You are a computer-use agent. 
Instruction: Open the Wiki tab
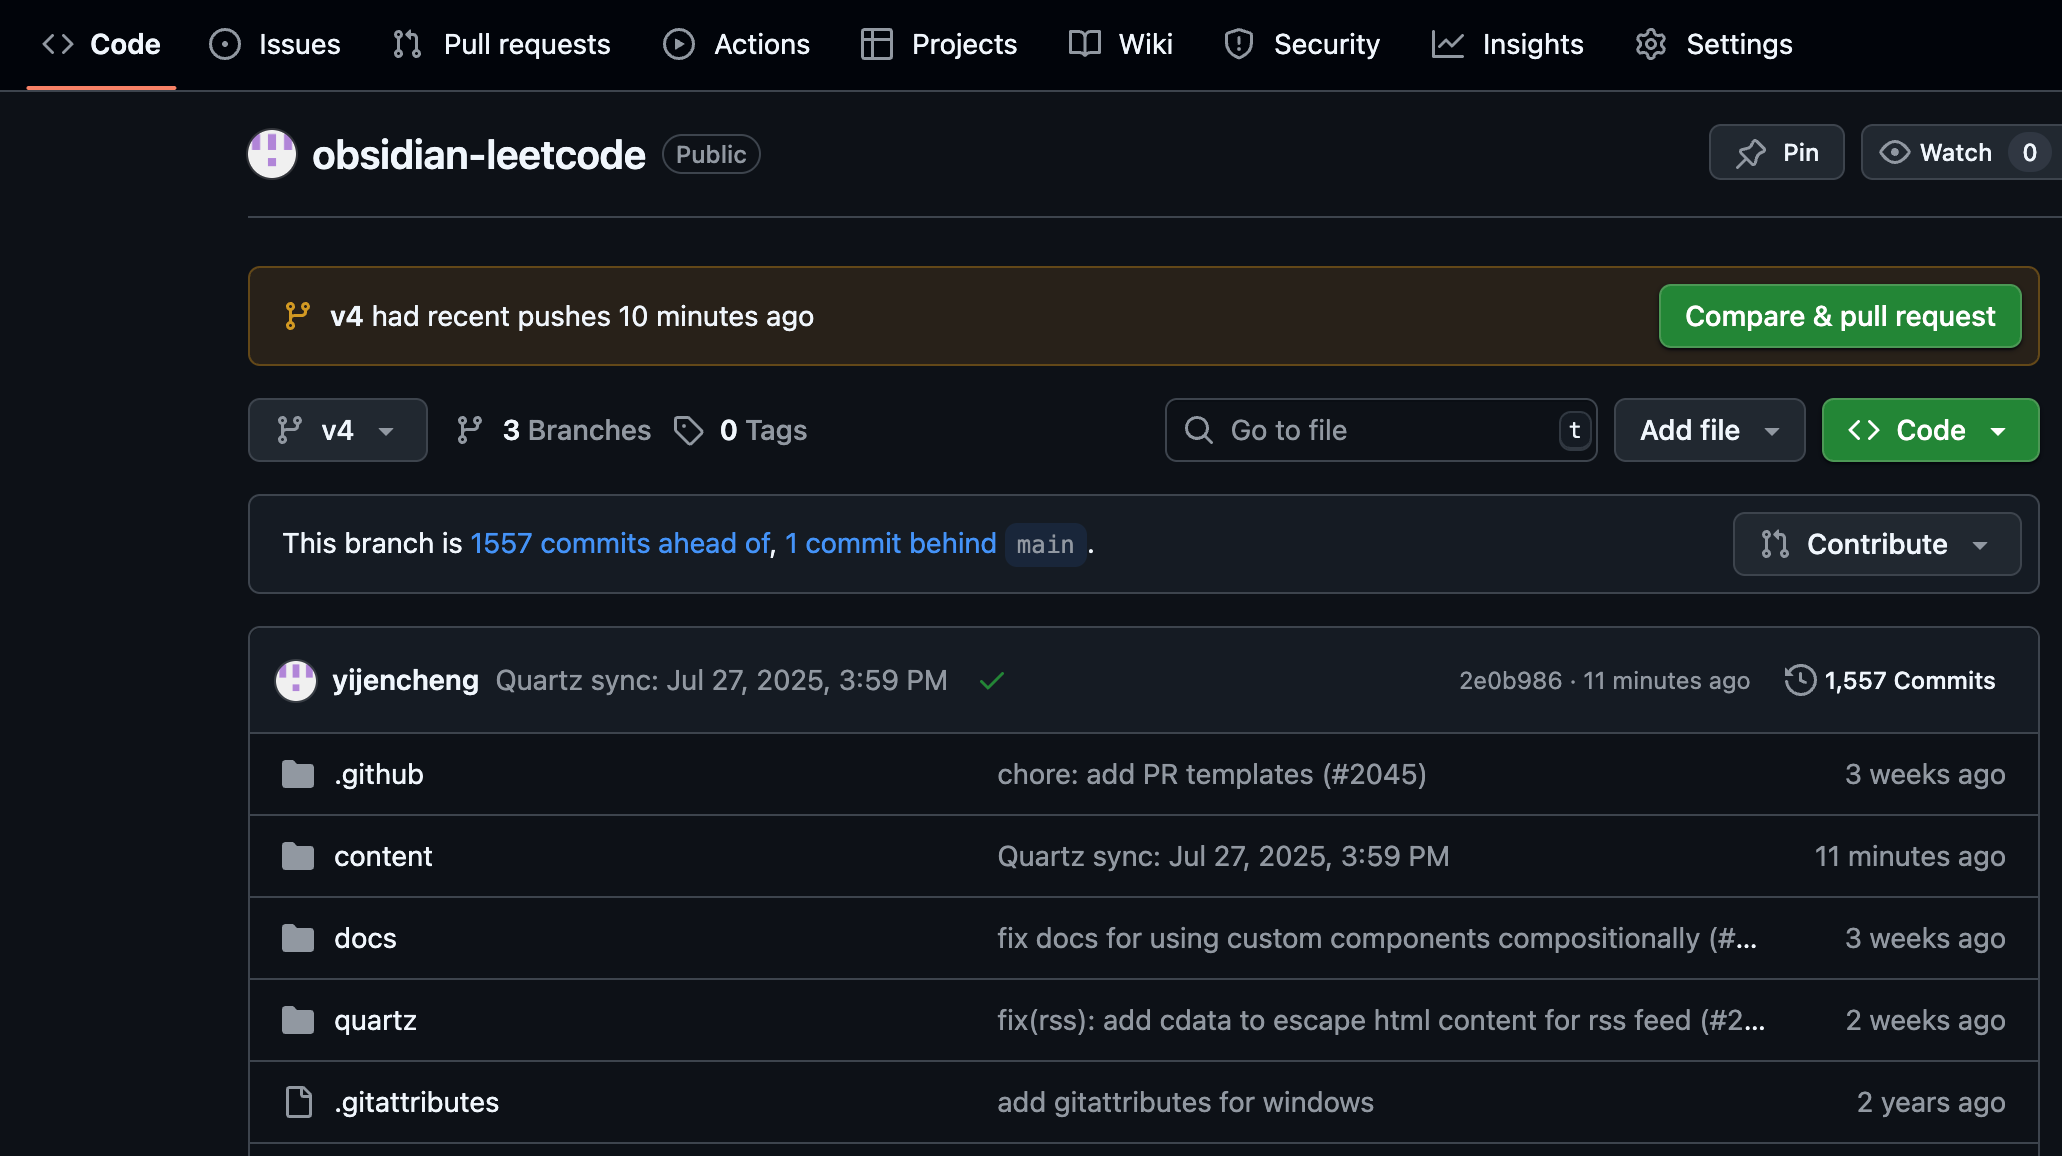1121,44
